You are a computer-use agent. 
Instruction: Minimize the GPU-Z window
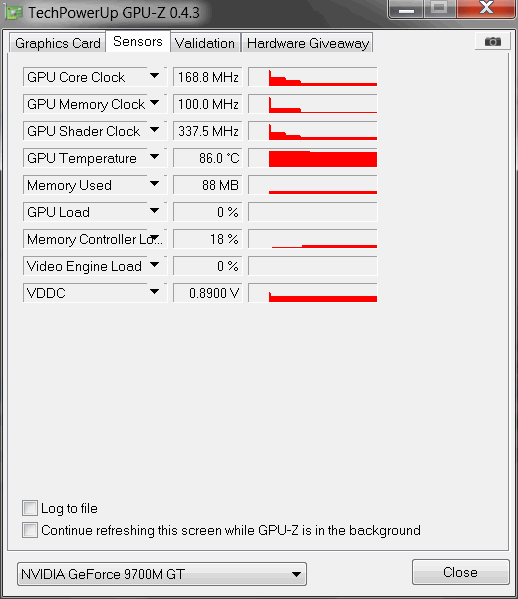tap(406, 9)
